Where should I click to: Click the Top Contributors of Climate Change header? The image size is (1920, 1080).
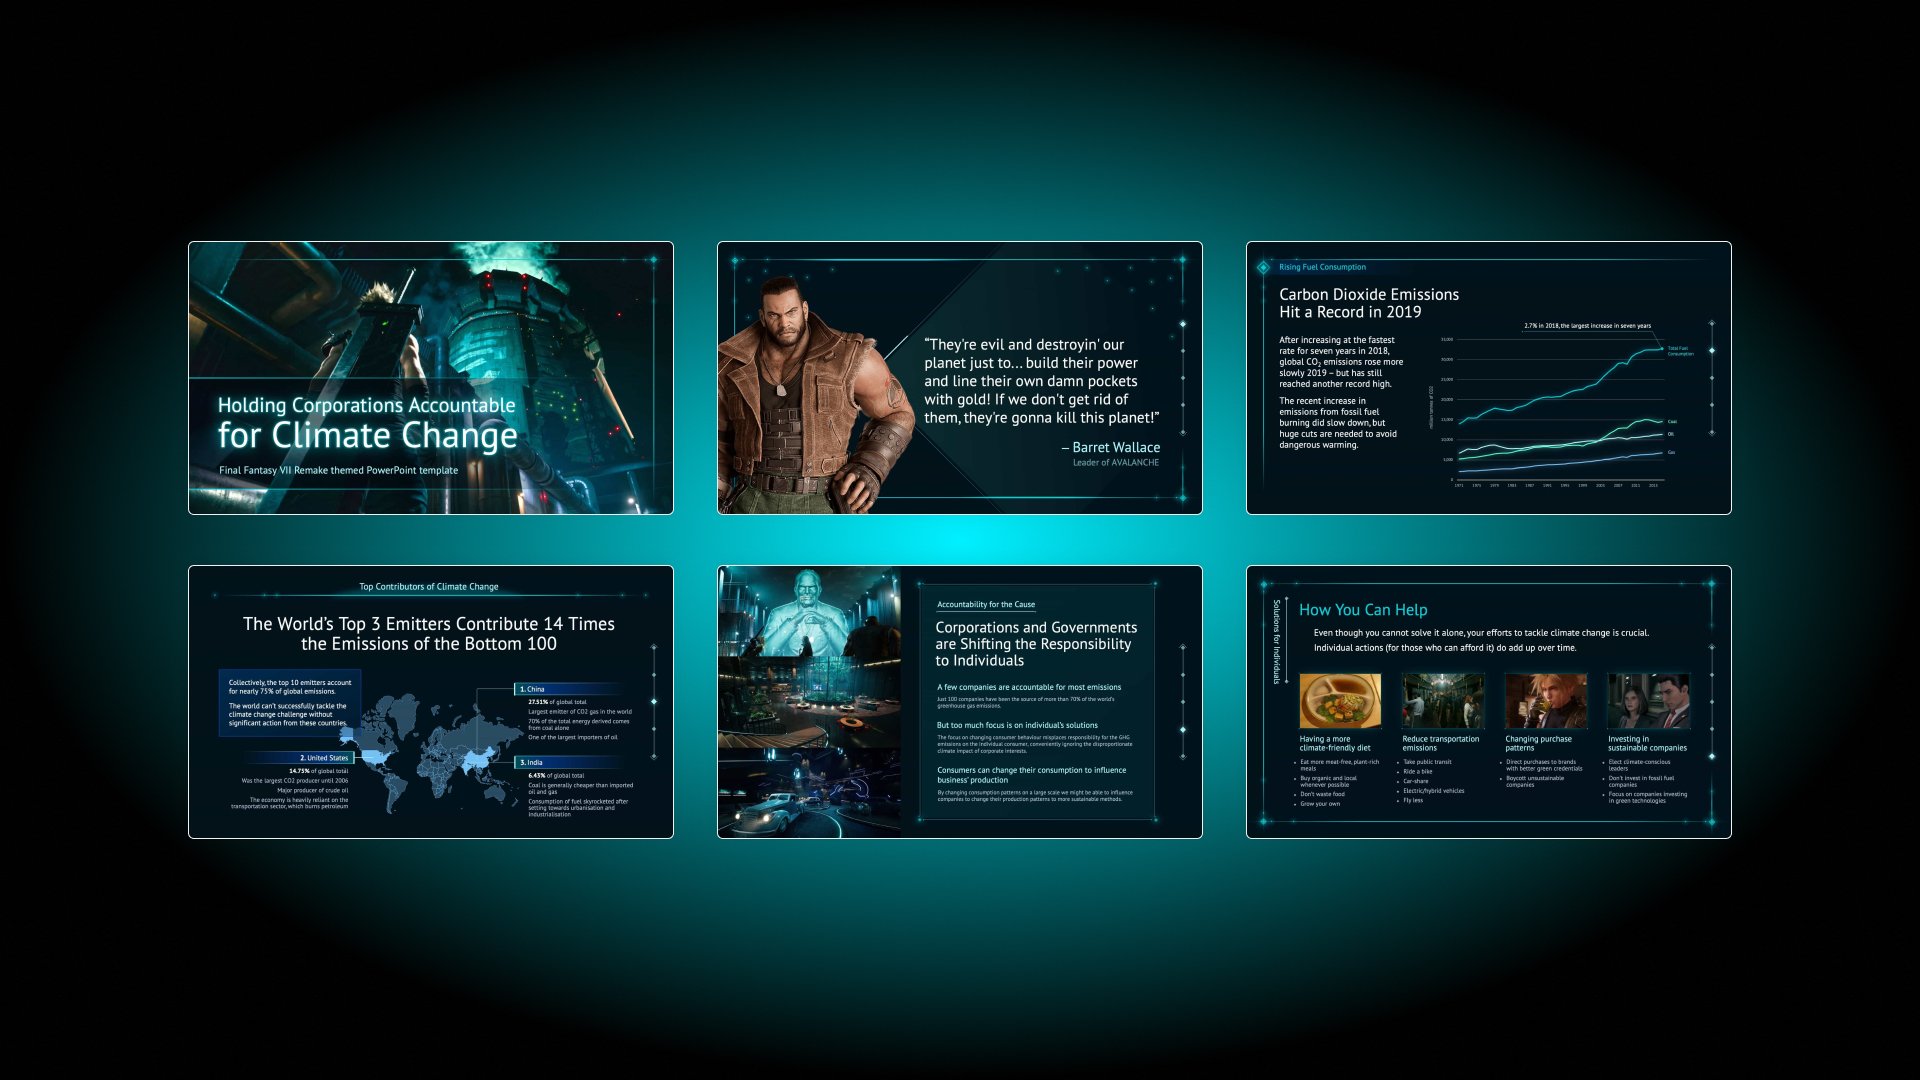point(429,587)
